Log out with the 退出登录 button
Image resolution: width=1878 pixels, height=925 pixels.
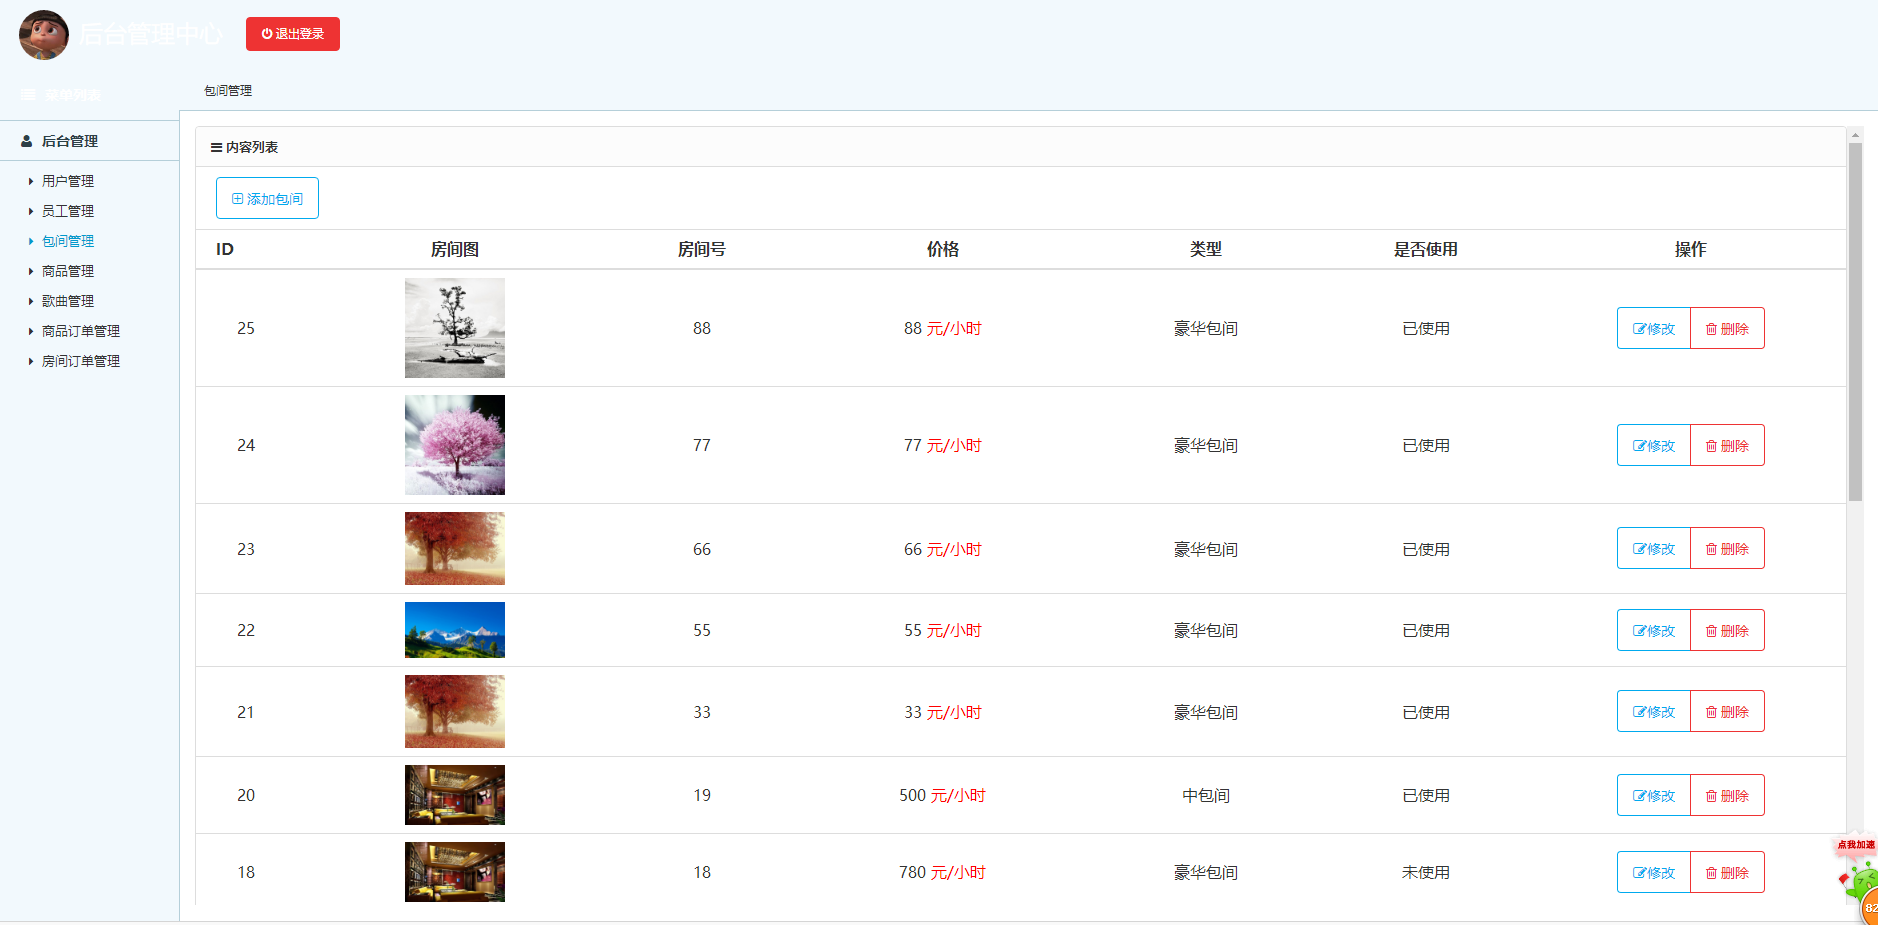[293, 34]
